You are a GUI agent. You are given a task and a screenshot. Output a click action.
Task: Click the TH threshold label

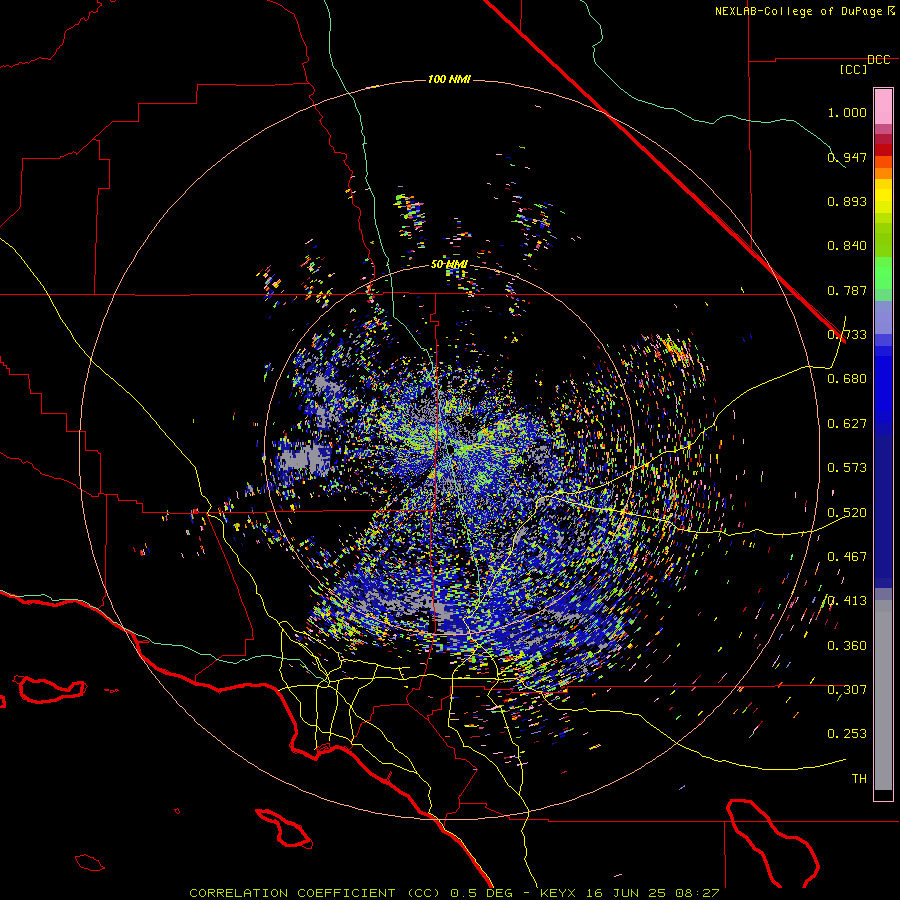pyautogui.click(x=859, y=779)
